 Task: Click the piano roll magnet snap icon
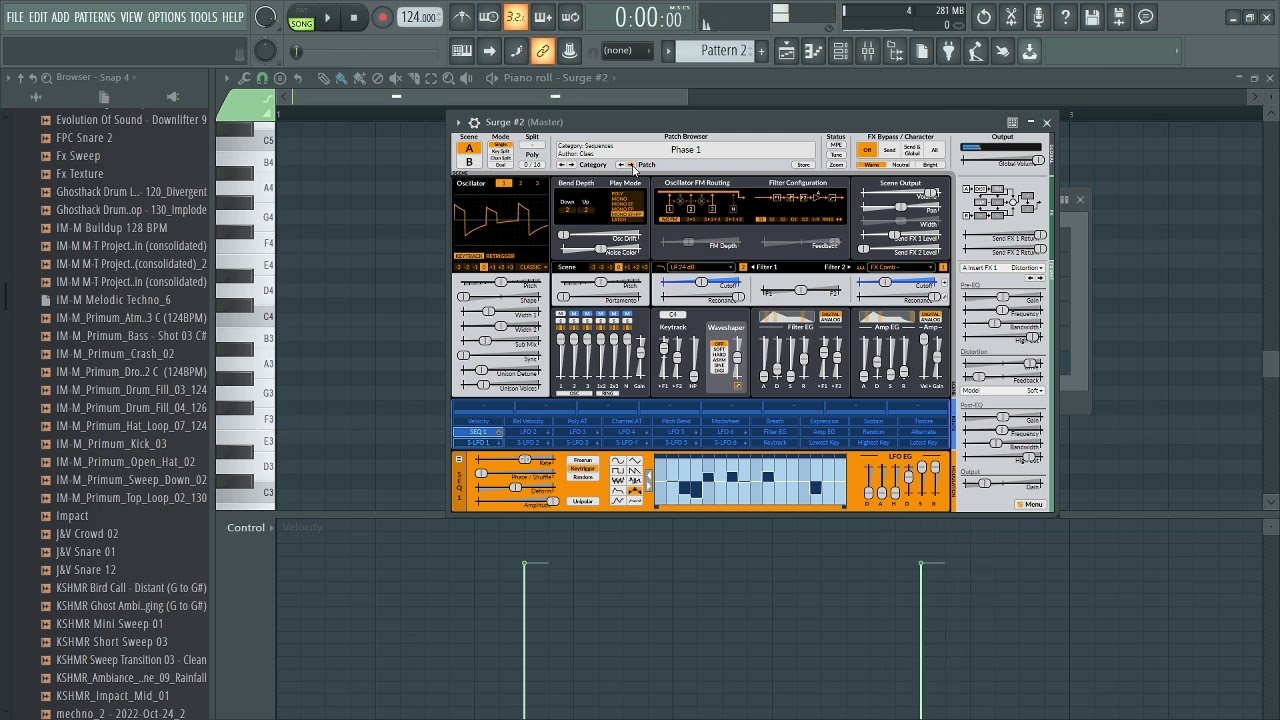coord(262,78)
